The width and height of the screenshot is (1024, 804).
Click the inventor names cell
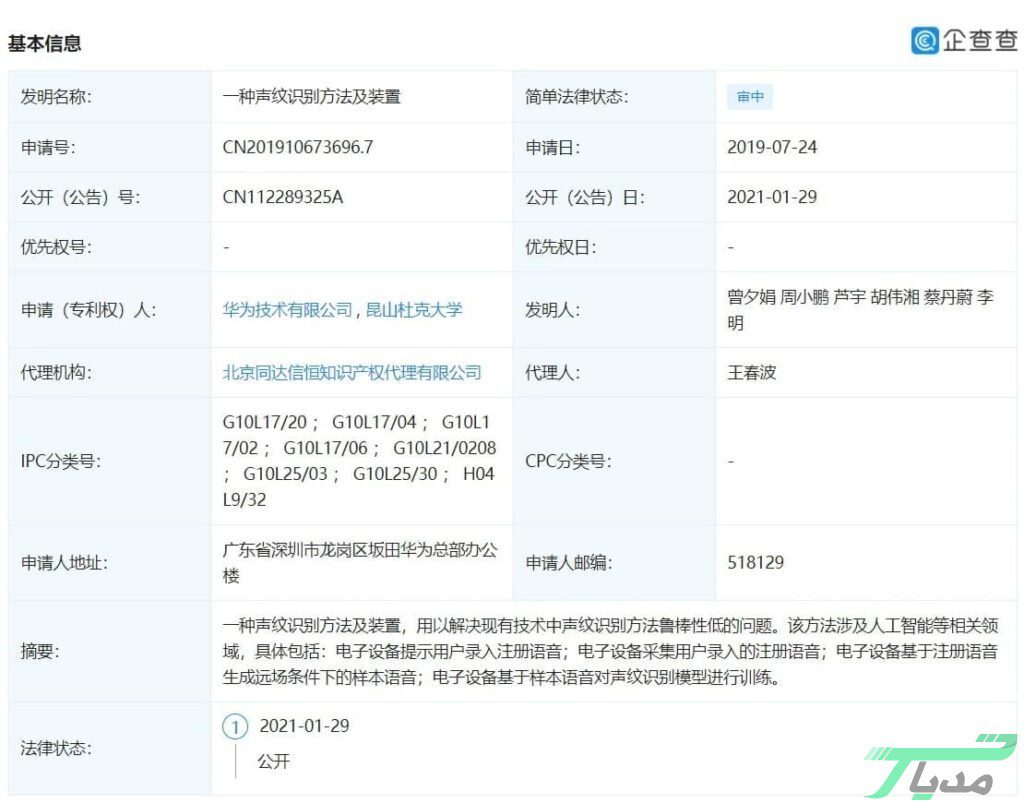859,310
